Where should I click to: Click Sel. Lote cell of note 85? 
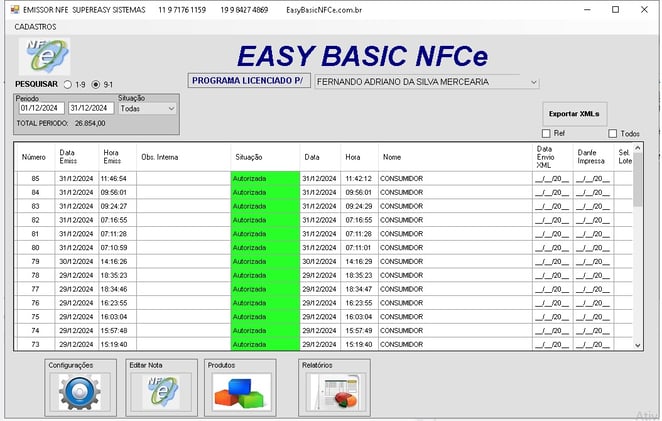click(x=624, y=179)
